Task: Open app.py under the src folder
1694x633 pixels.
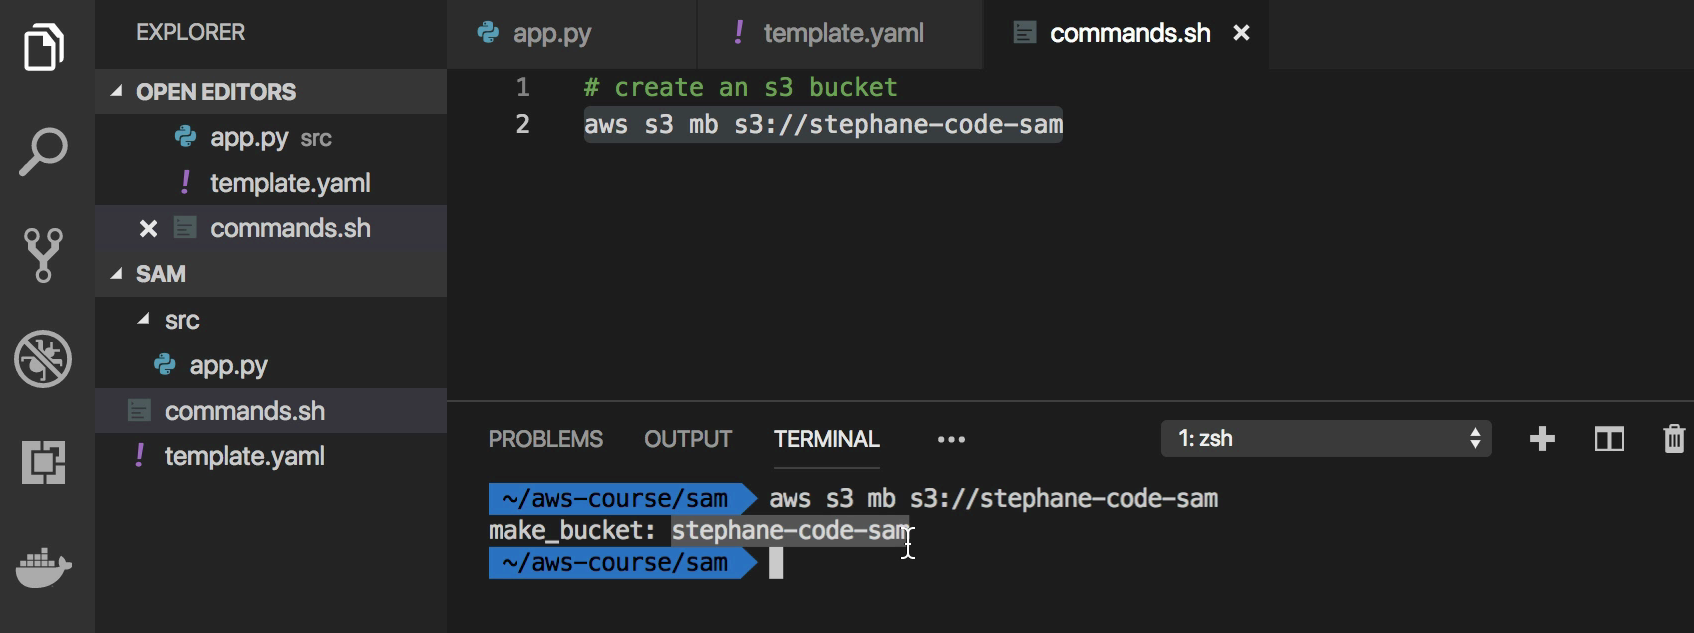Action: pyautogui.click(x=271, y=366)
